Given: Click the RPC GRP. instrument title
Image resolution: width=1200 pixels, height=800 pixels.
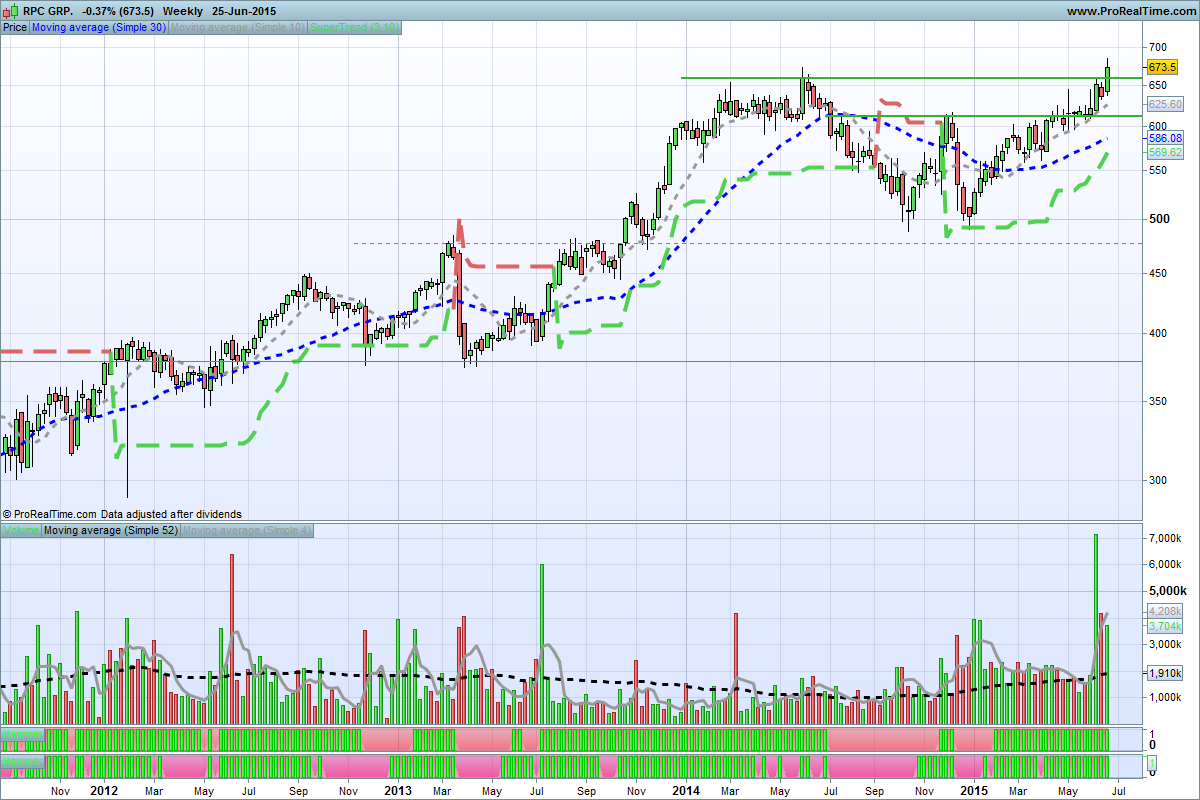Looking at the screenshot, I should coord(50,10).
